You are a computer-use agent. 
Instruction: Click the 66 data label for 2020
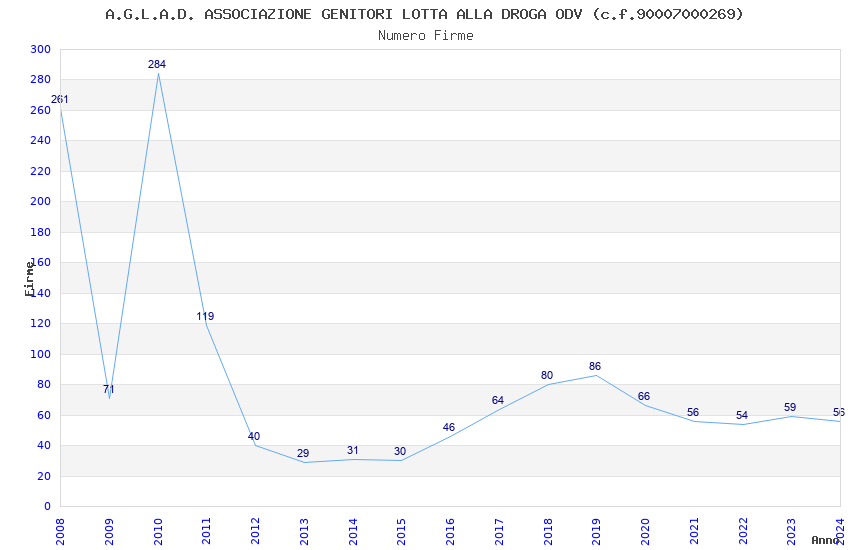(x=643, y=396)
